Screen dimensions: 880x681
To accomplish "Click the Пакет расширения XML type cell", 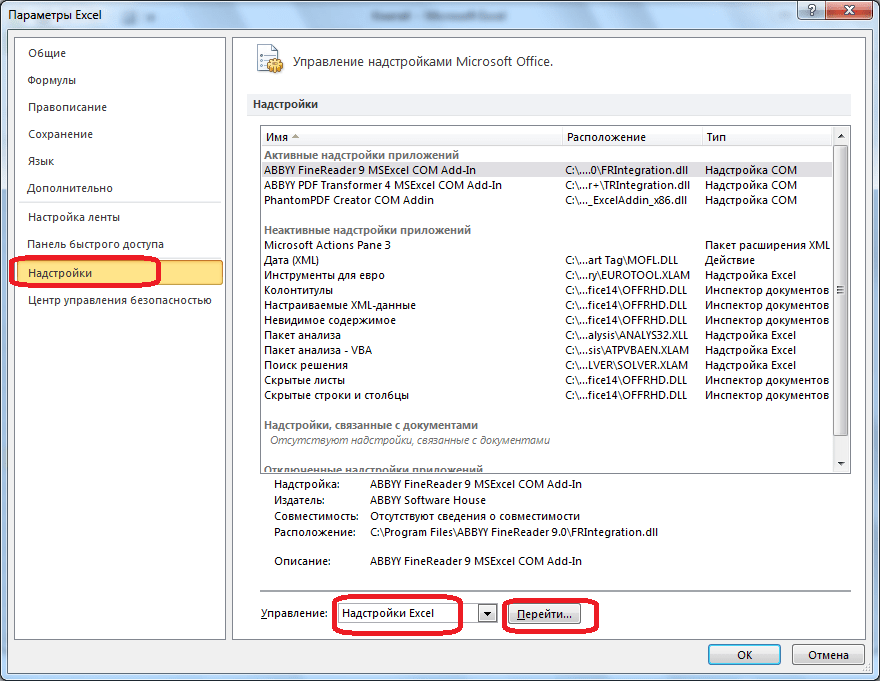I will (767, 245).
